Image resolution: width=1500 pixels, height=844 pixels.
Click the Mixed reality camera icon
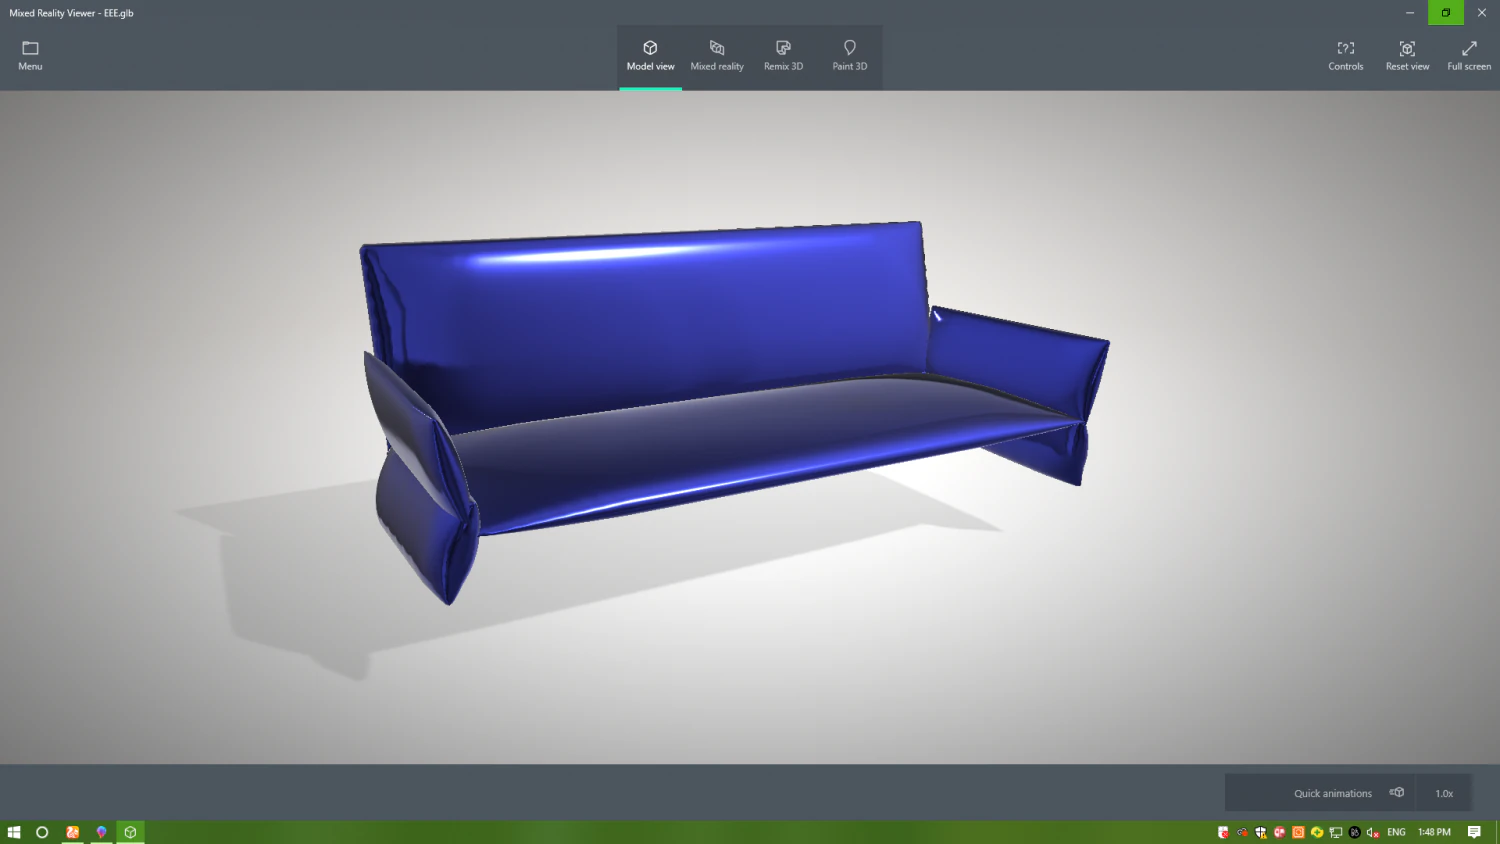[x=716, y=47]
